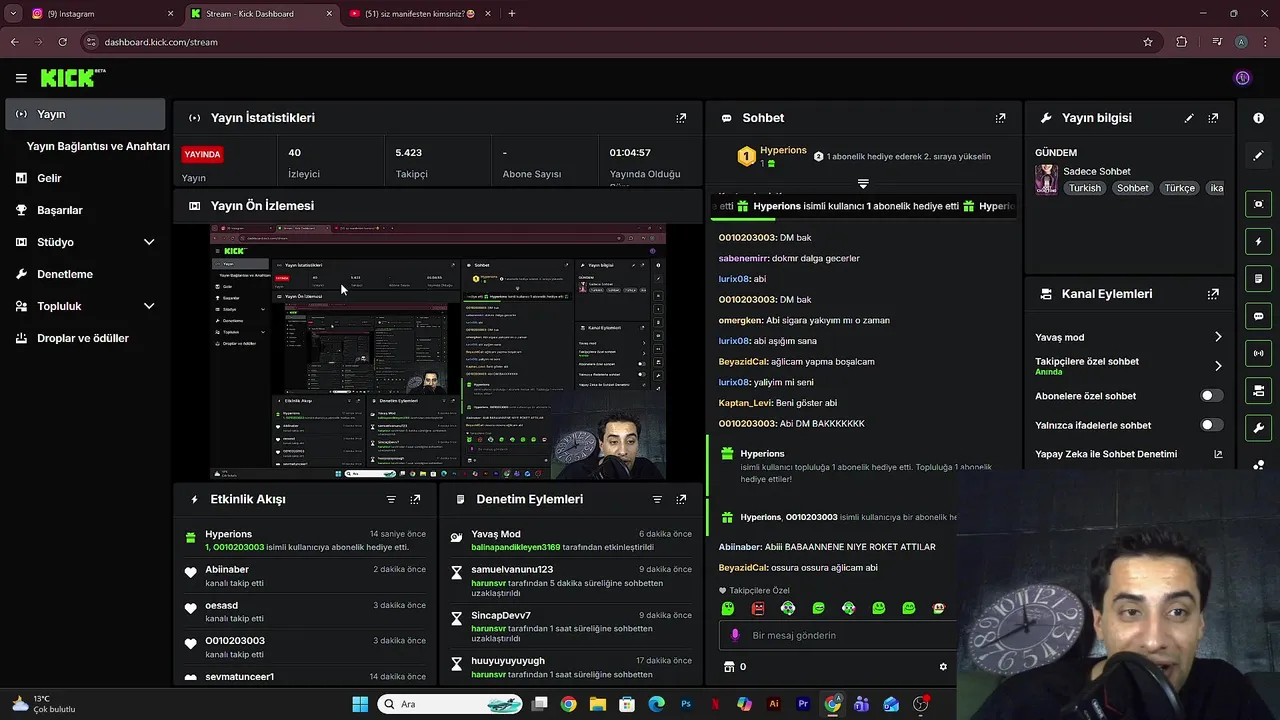Expand the gift leaderboard arrow below Hyperions

[x=863, y=184]
